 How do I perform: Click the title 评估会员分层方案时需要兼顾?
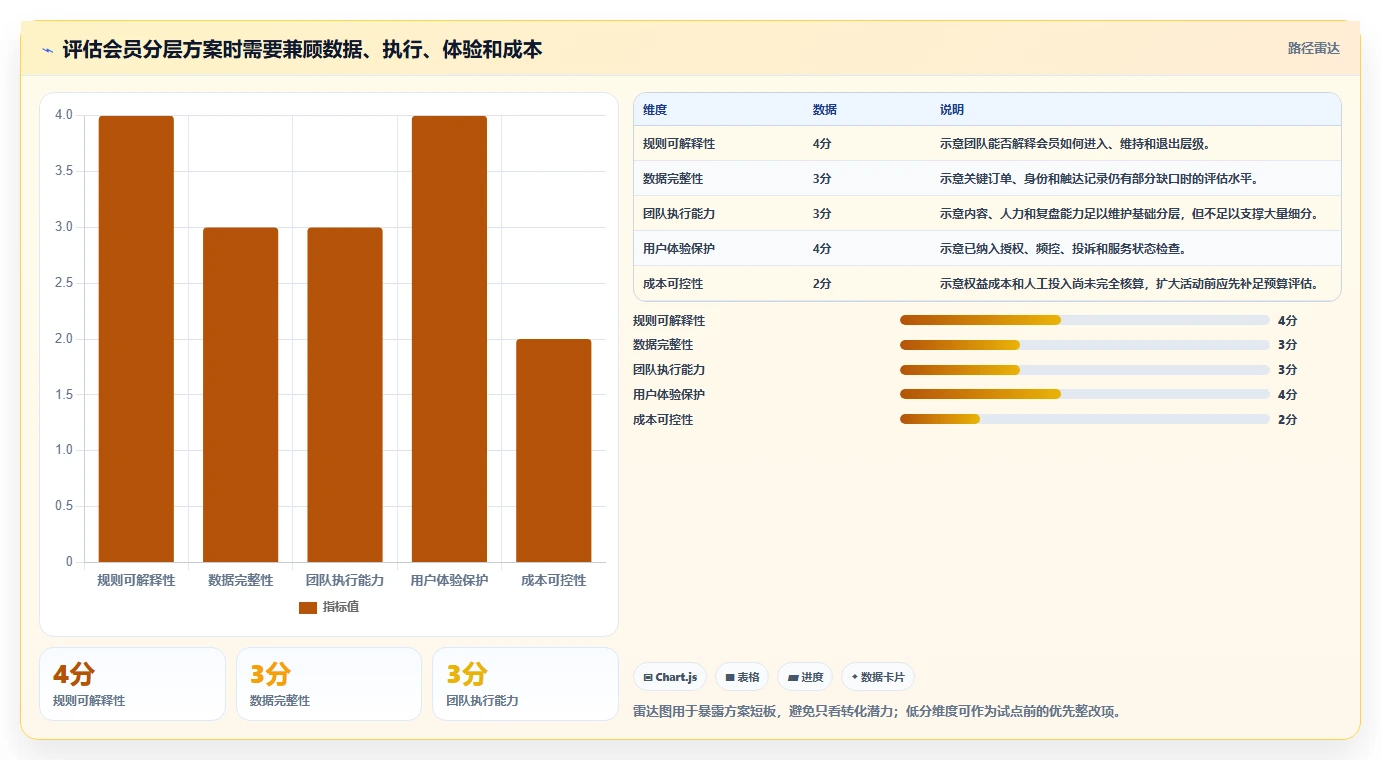tap(302, 49)
